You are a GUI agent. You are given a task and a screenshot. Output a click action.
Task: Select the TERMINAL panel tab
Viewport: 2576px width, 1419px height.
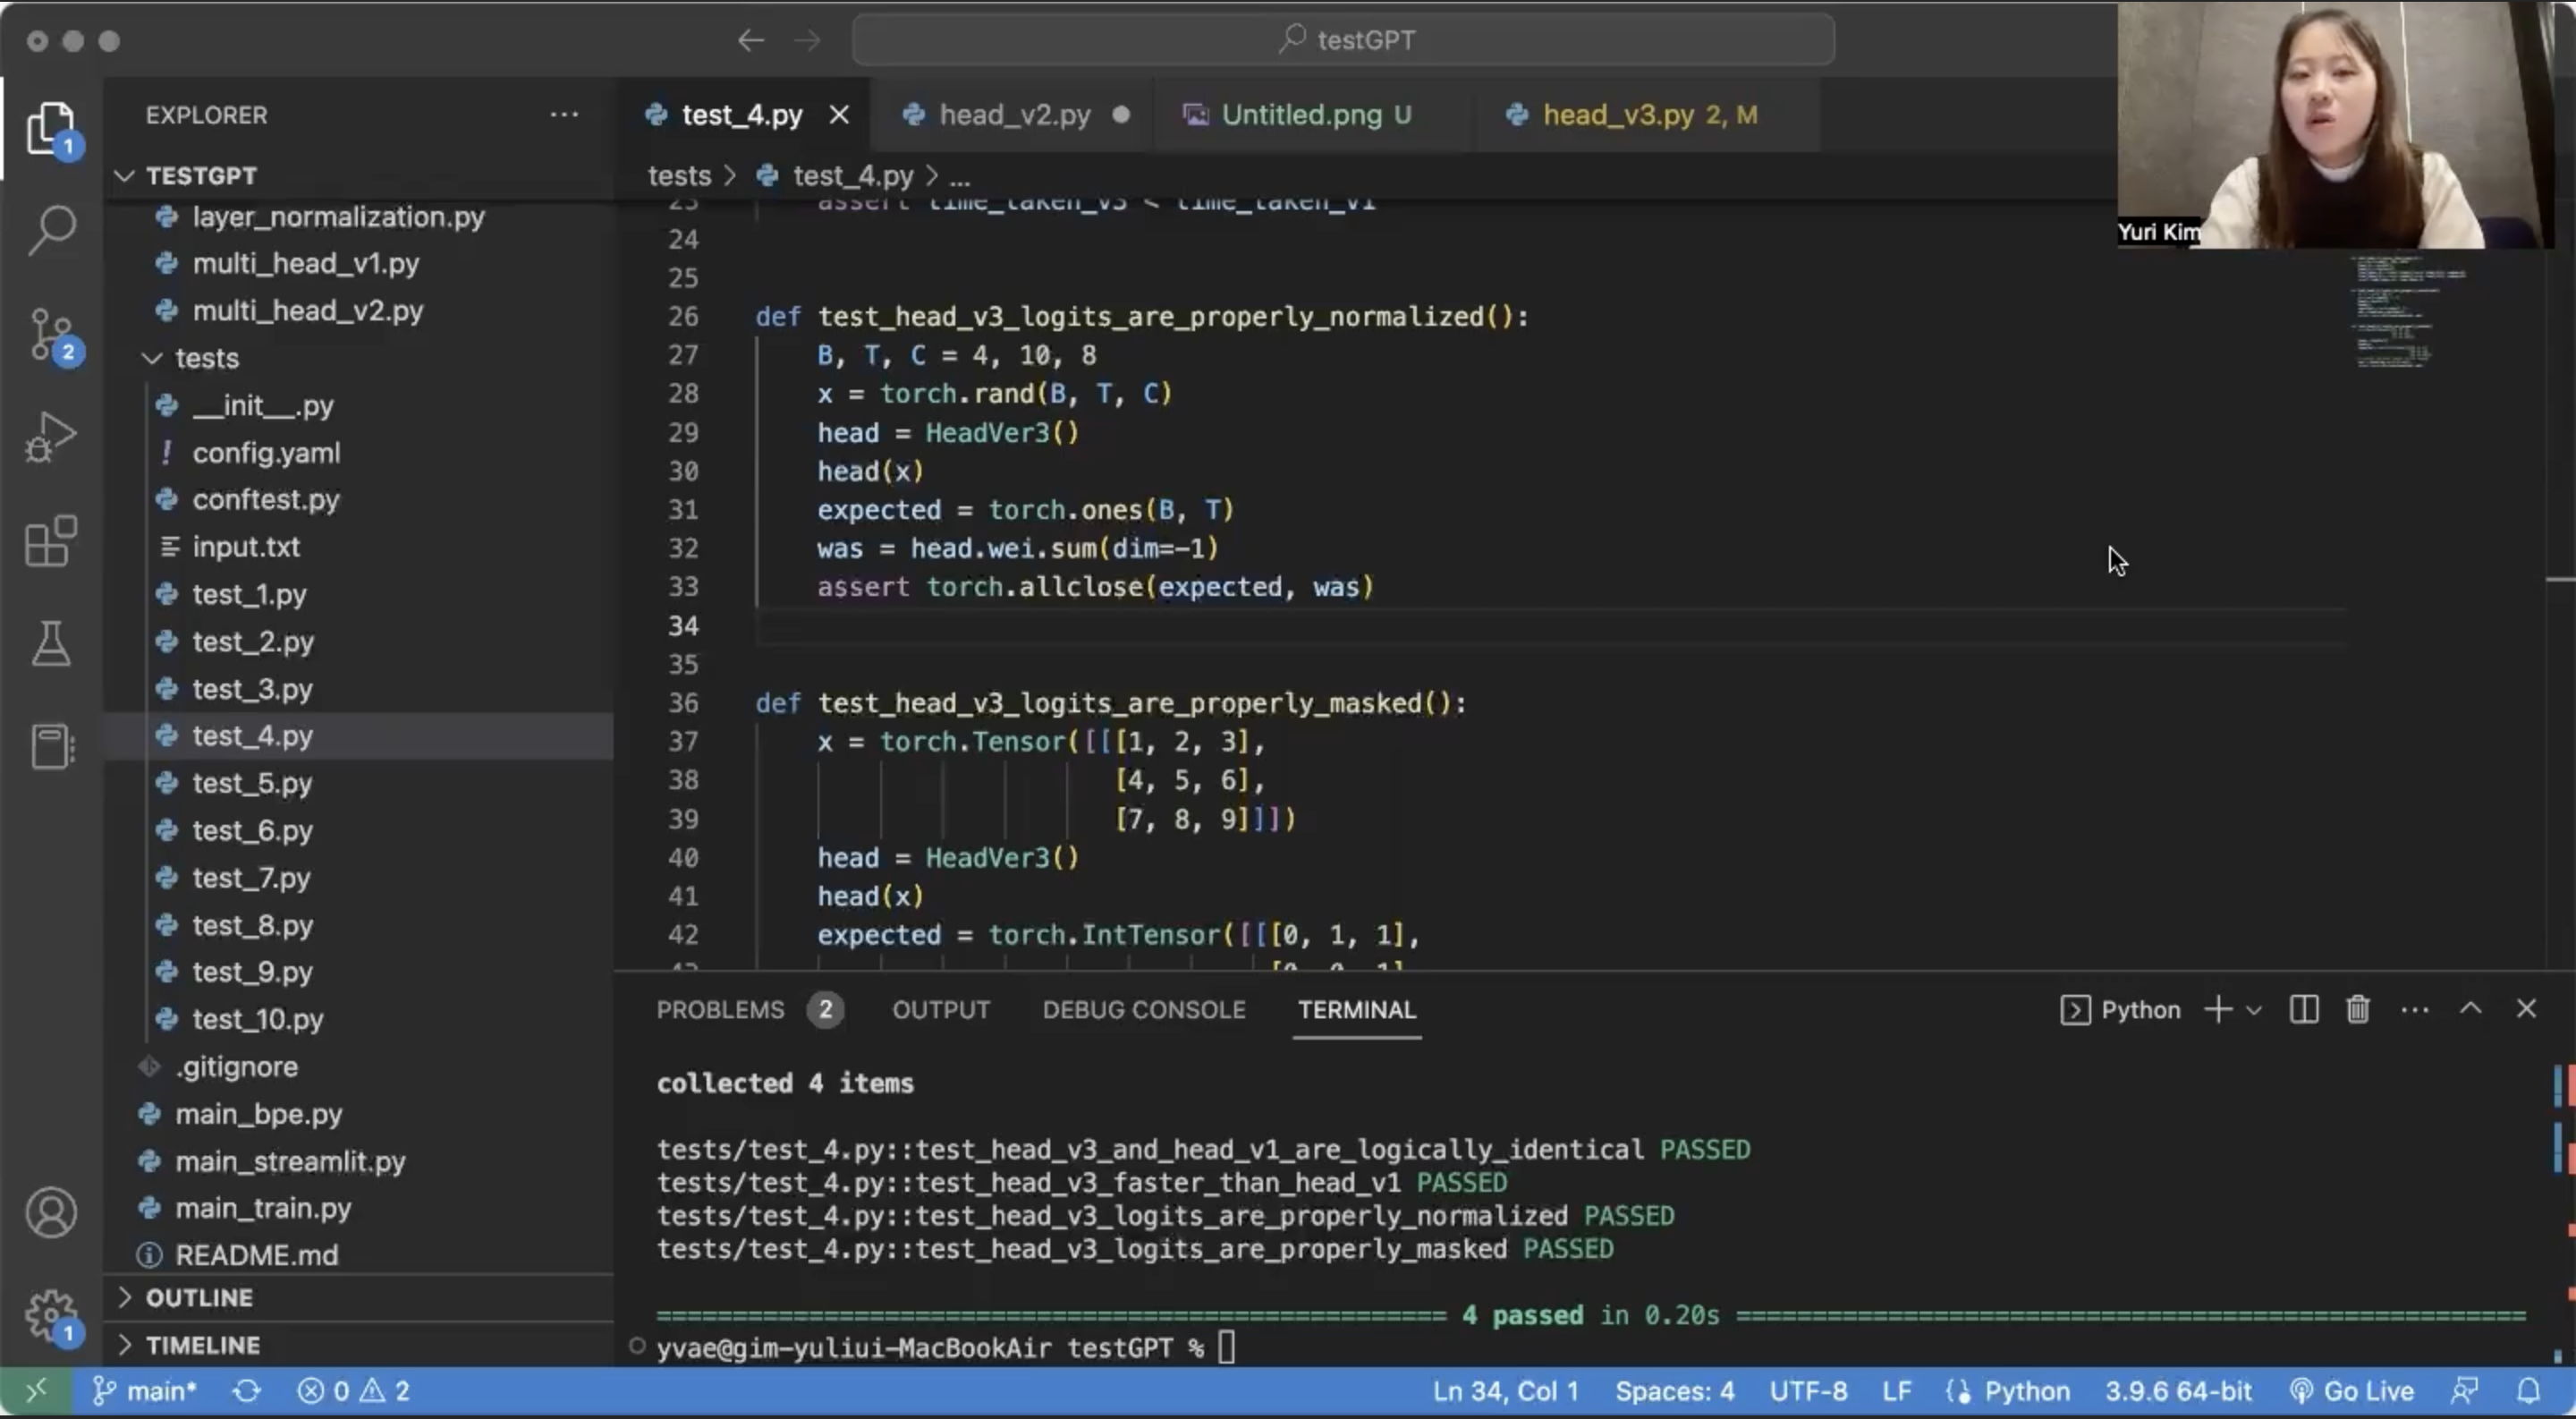pos(1356,1010)
